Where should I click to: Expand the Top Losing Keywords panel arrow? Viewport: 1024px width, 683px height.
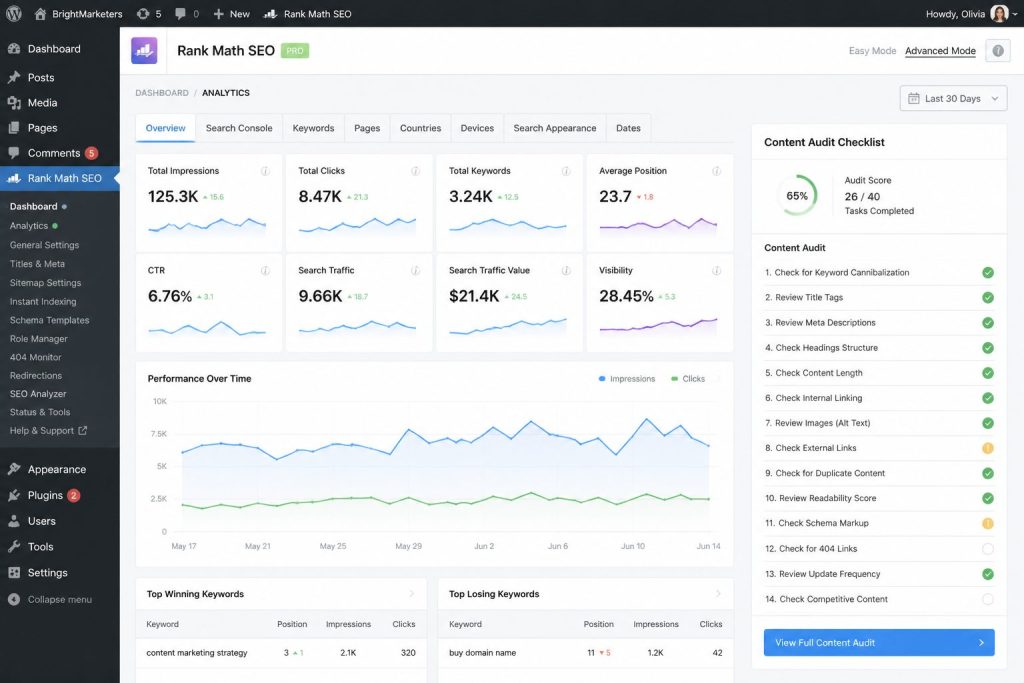[x=718, y=594]
